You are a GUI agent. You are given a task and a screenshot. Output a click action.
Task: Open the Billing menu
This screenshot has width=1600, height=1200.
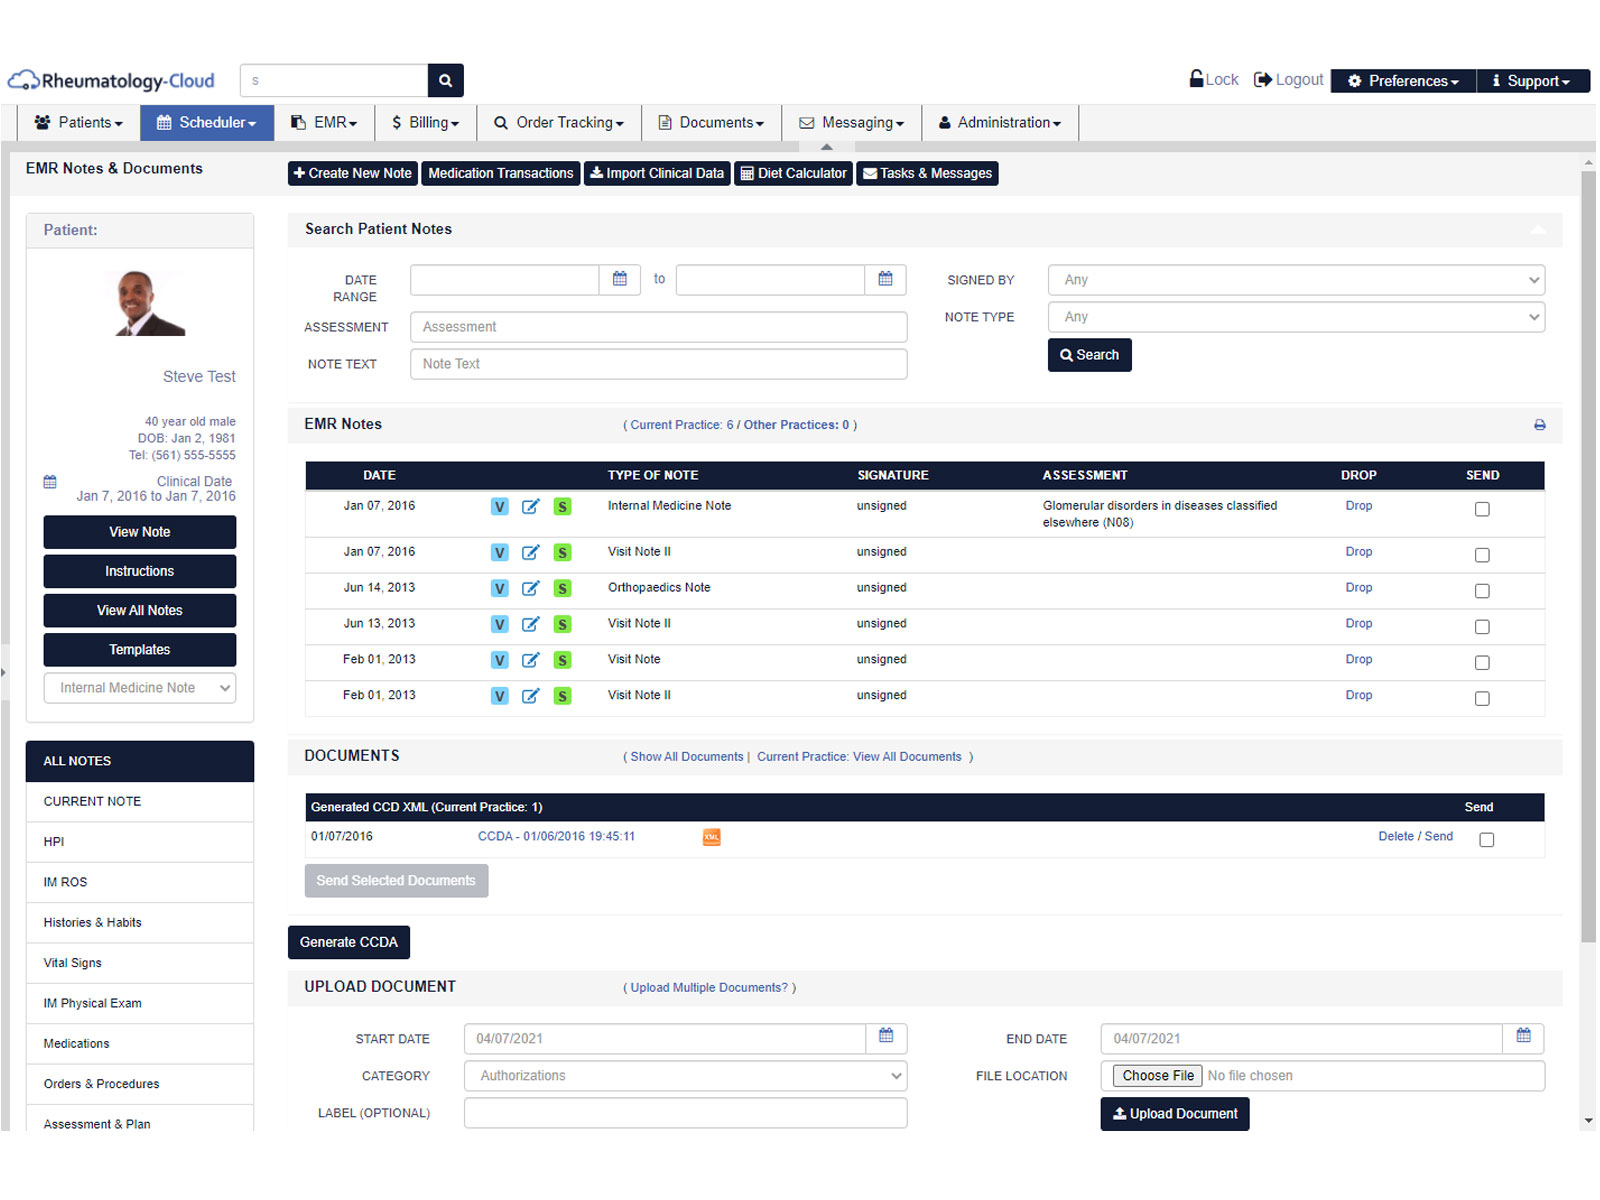[x=426, y=122]
